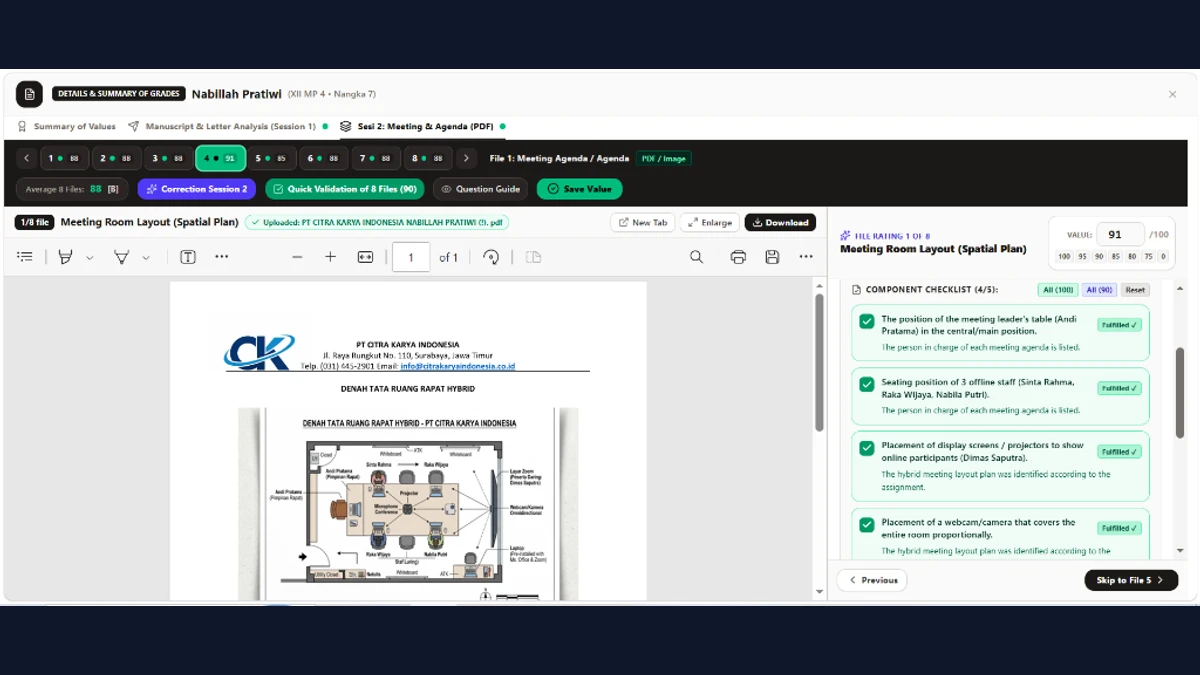Click the zoom in plus icon
Viewport: 1200px width, 675px height.
pyautogui.click(x=330, y=257)
